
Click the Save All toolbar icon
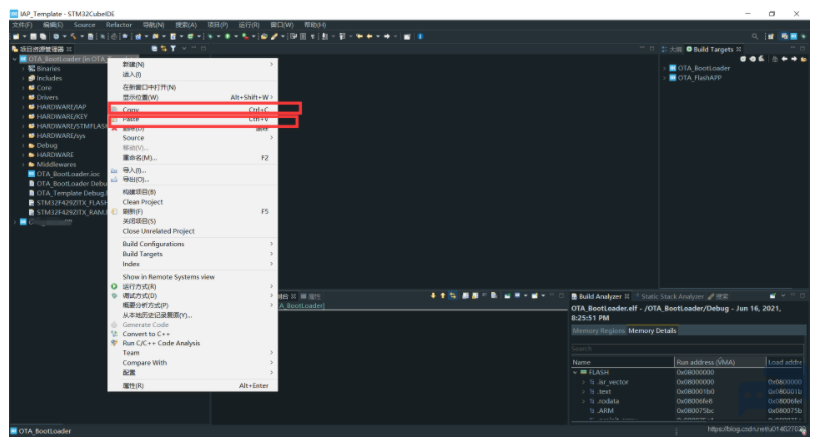pyautogui.click(x=43, y=36)
